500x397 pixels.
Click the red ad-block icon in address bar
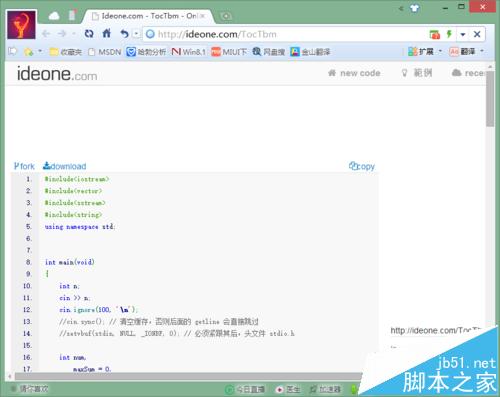point(435,34)
